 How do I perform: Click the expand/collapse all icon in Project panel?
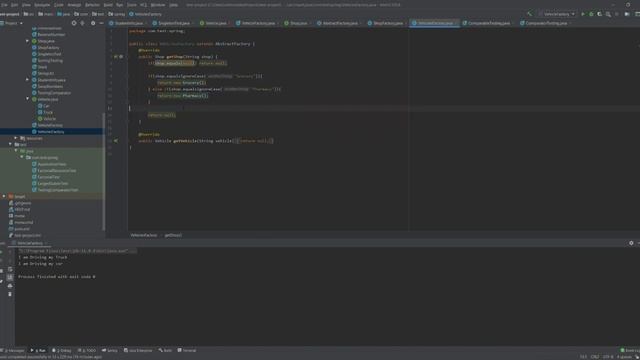(83, 23)
